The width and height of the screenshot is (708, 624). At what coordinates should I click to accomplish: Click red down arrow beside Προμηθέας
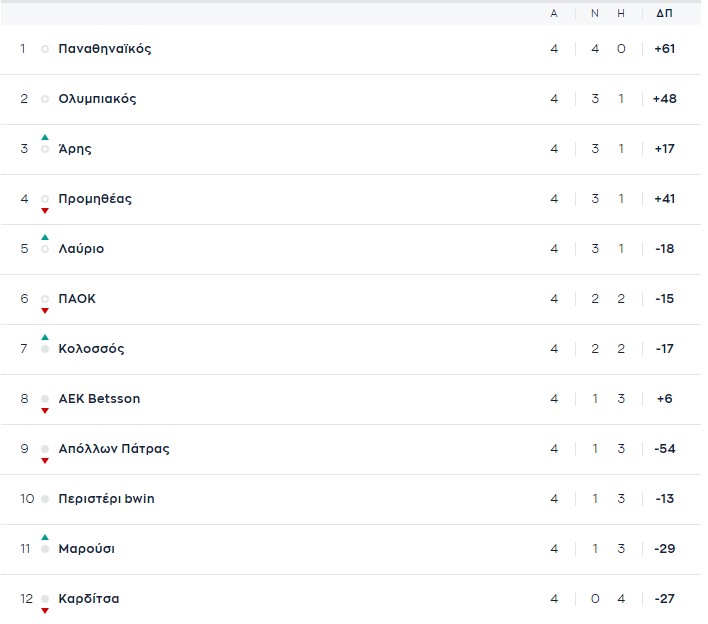[45, 211]
